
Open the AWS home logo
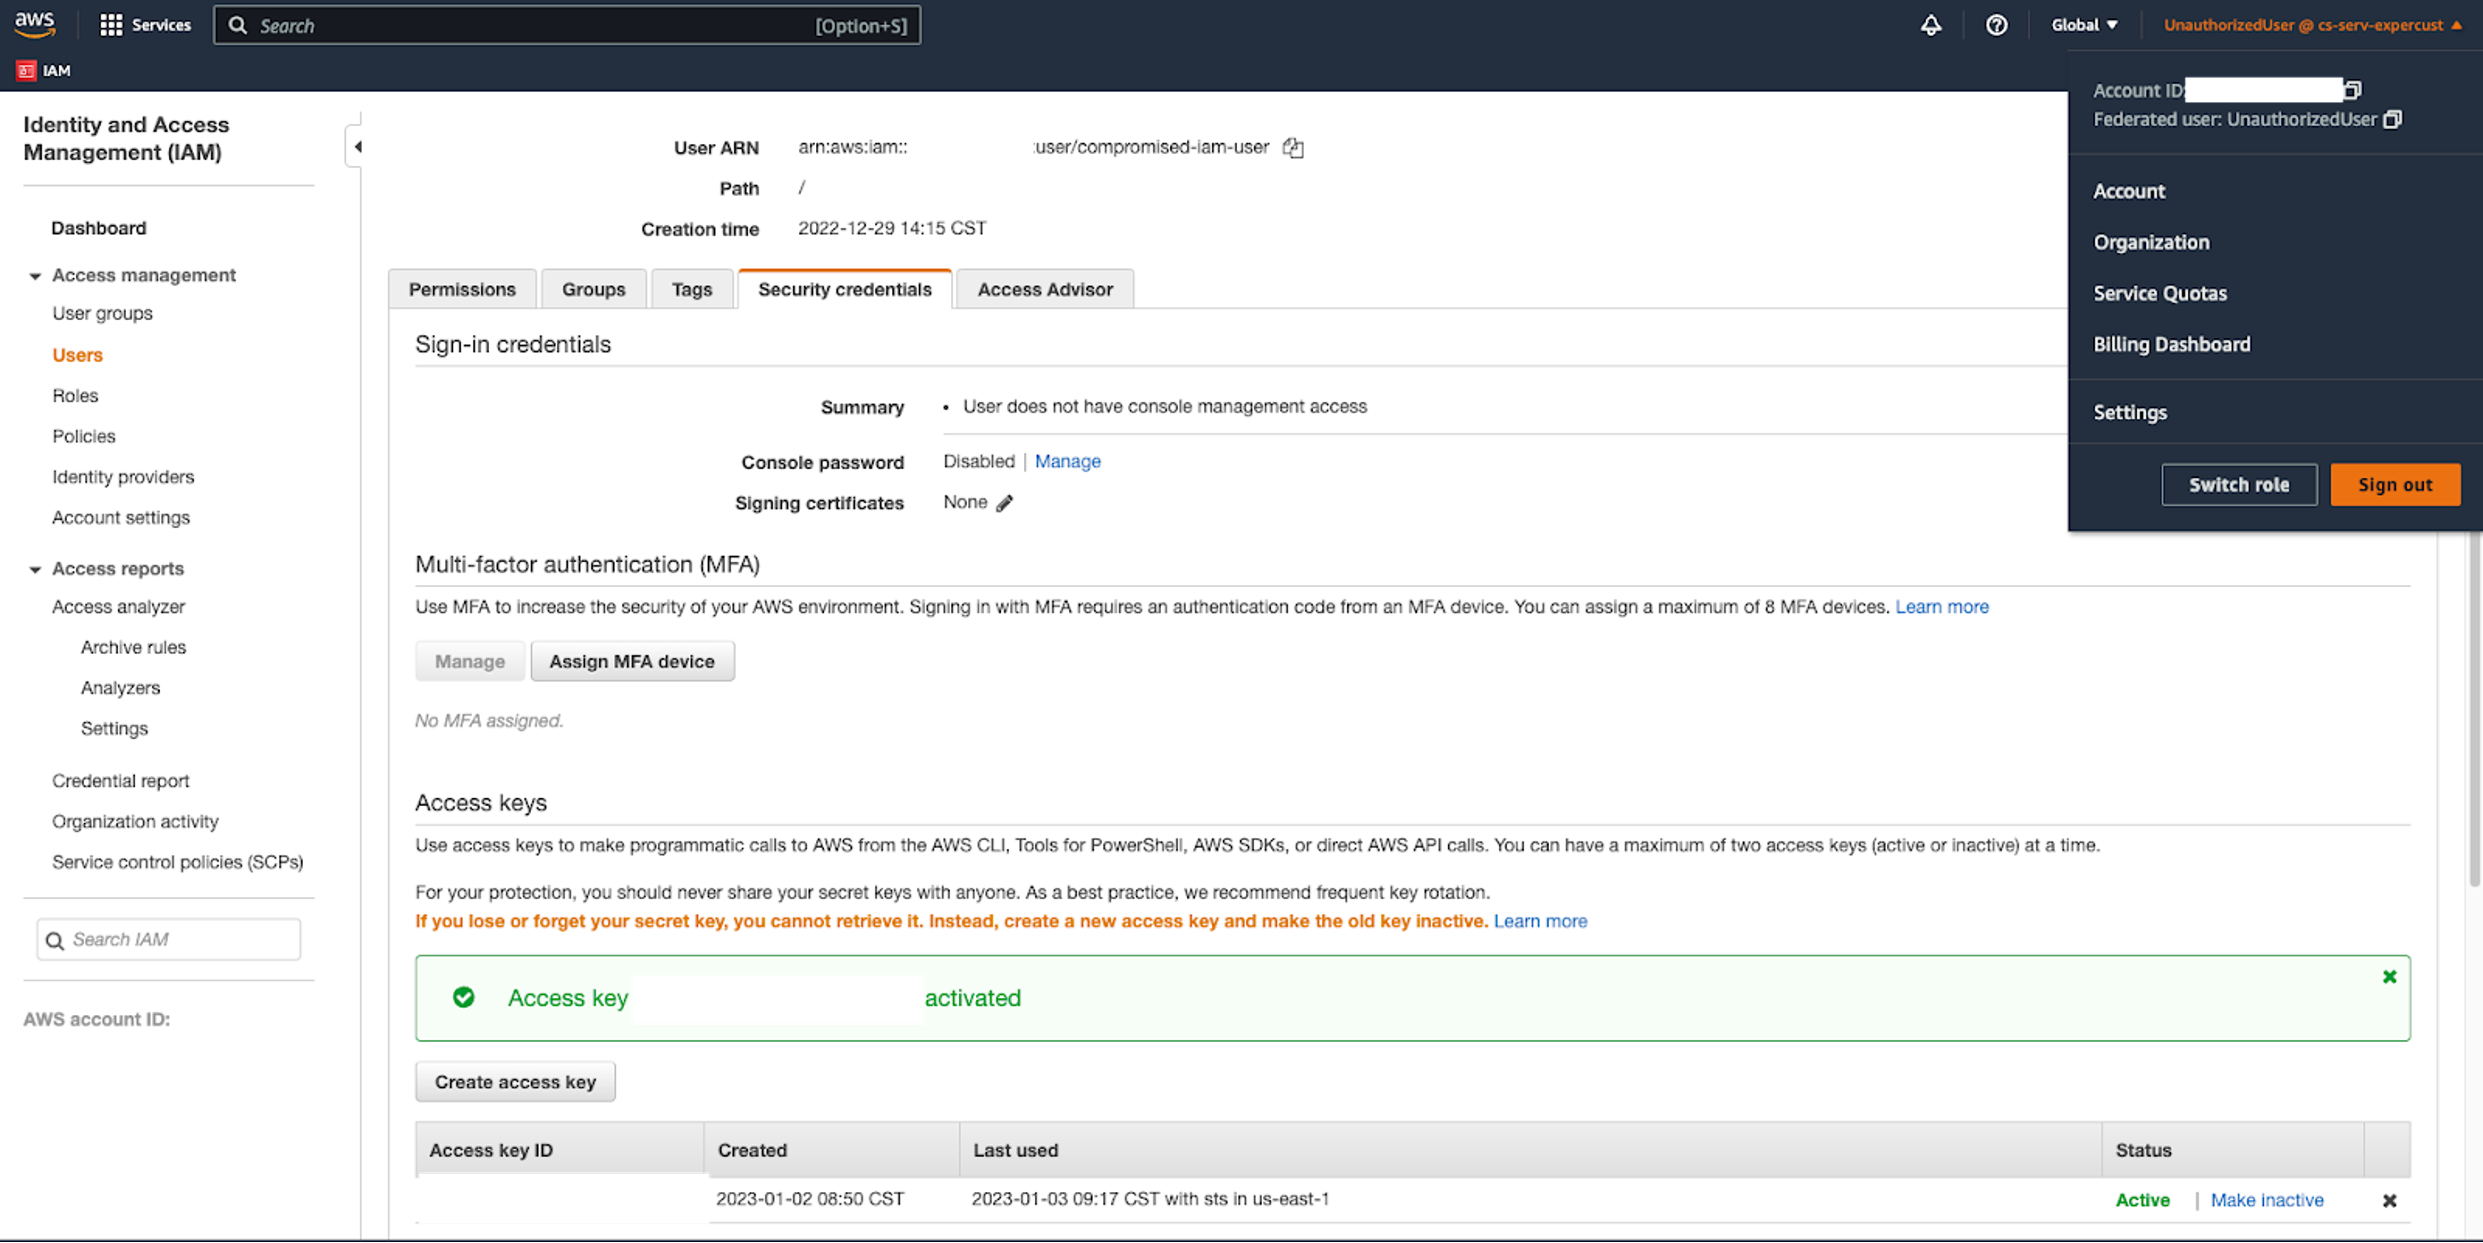click(x=35, y=24)
